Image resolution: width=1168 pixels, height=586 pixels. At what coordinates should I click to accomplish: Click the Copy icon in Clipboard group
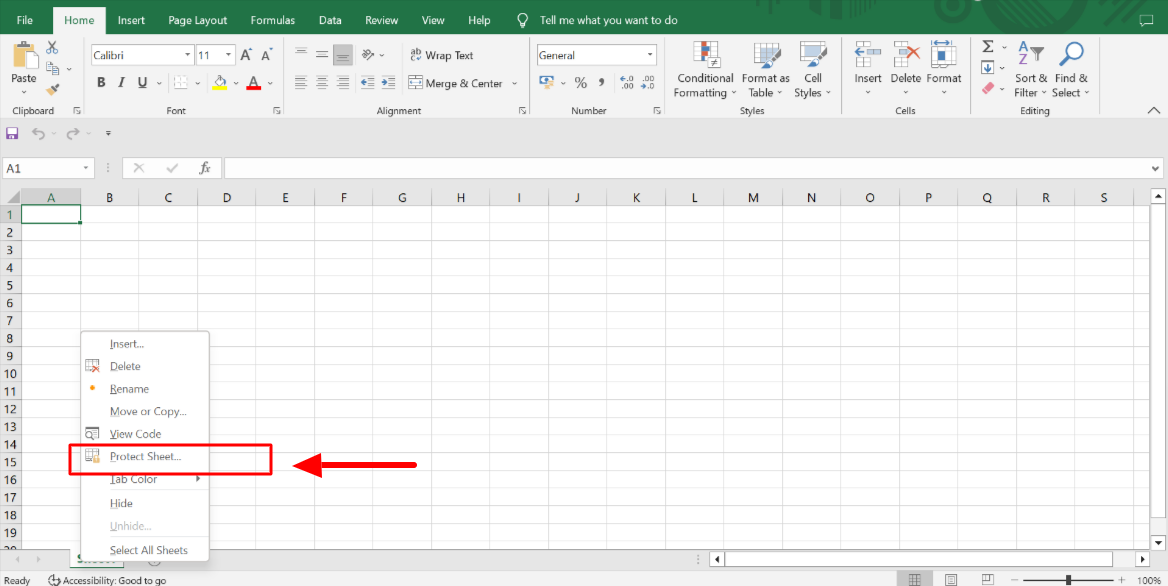pos(52,69)
